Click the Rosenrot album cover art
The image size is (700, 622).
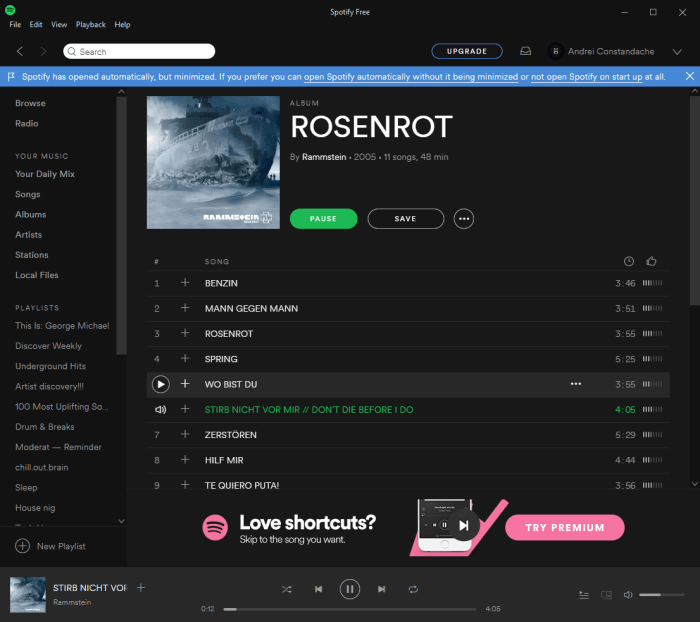213,163
